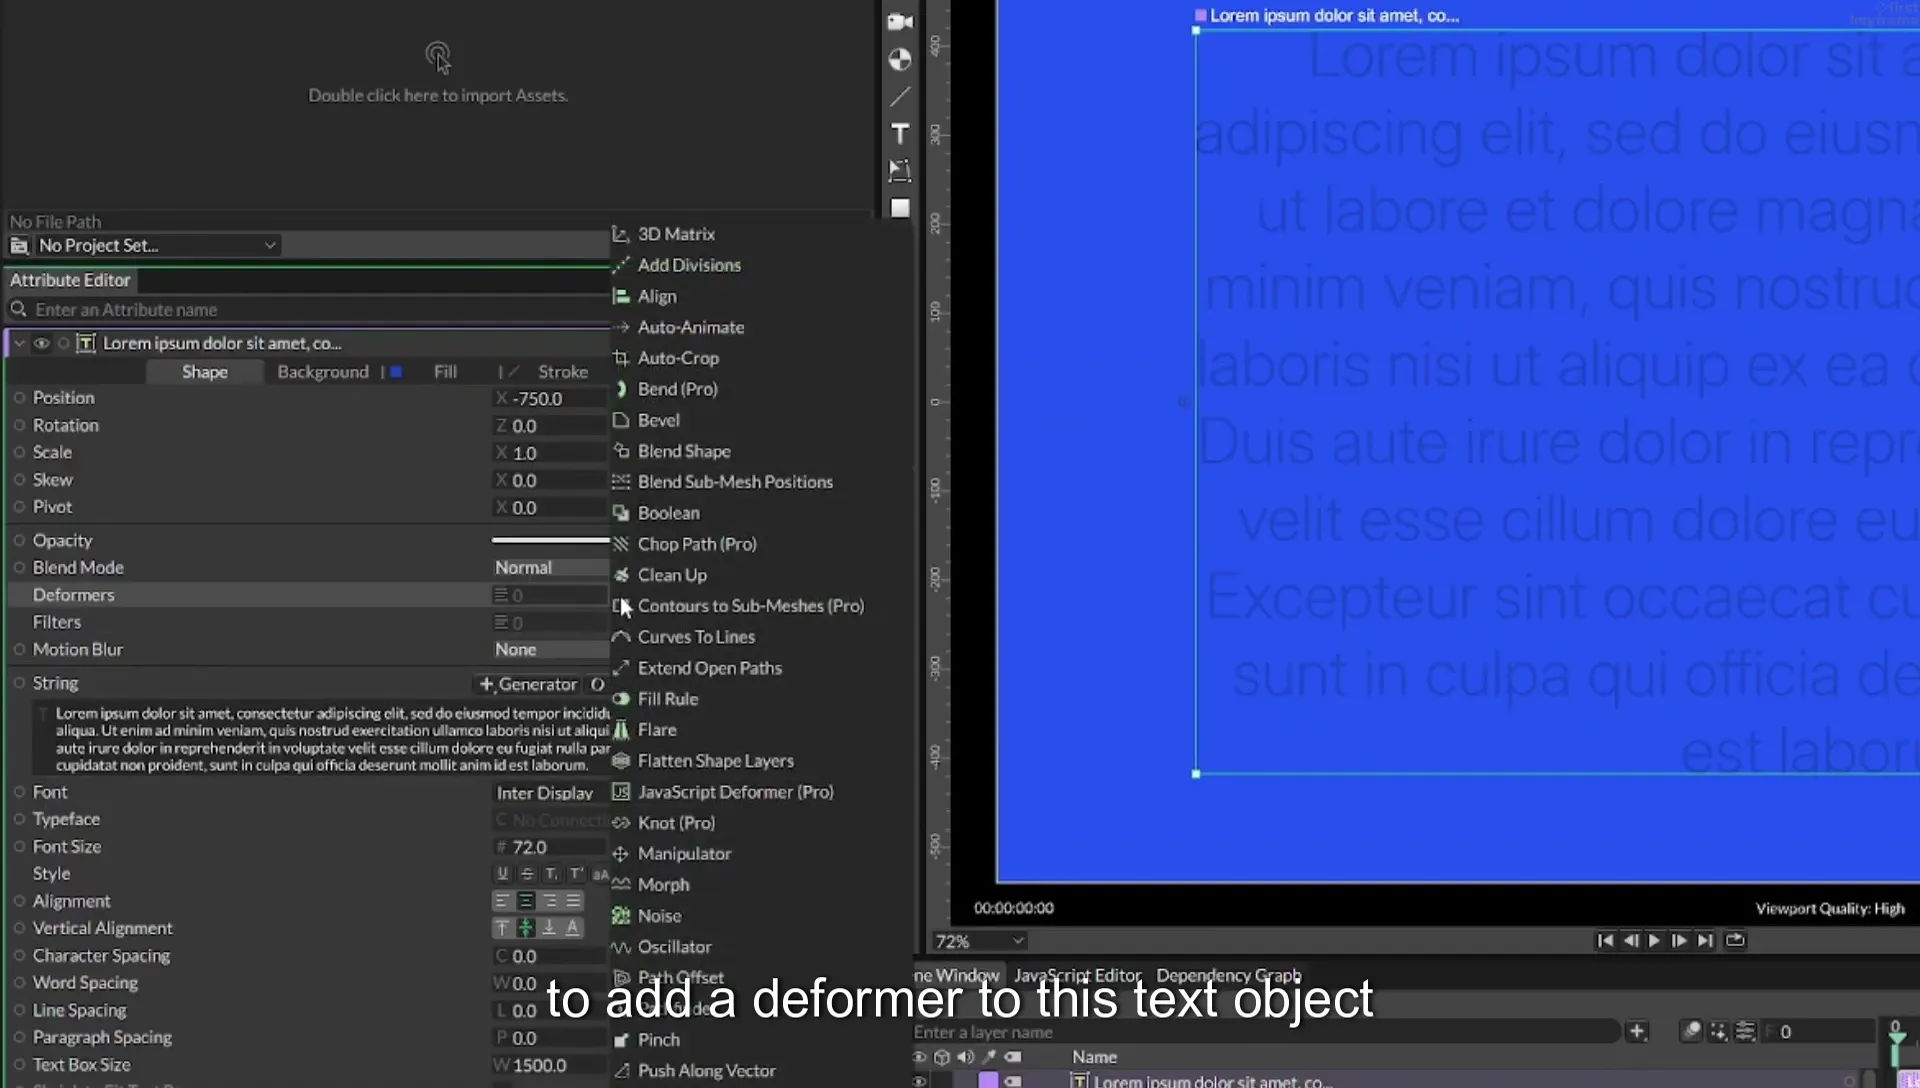Toggle Opacity attribute animation circle
The width and height of the screenshot is (1920, 1088).
[19, 540]
